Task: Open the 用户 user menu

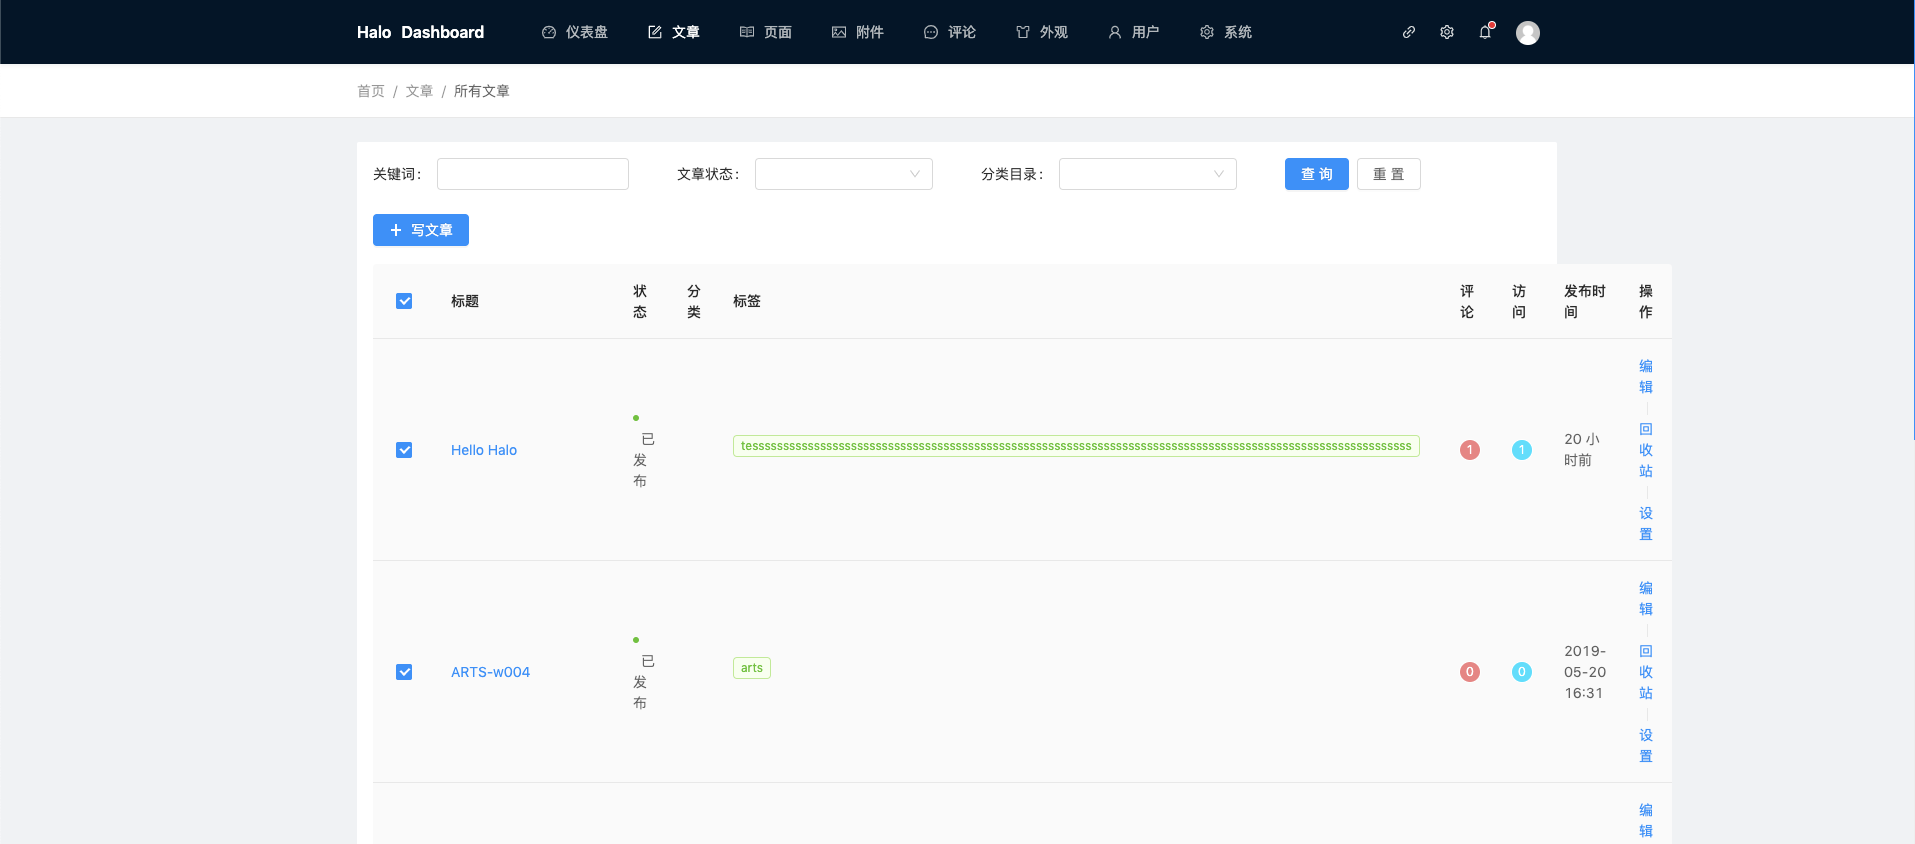Action: click(x=1134, y=32)
